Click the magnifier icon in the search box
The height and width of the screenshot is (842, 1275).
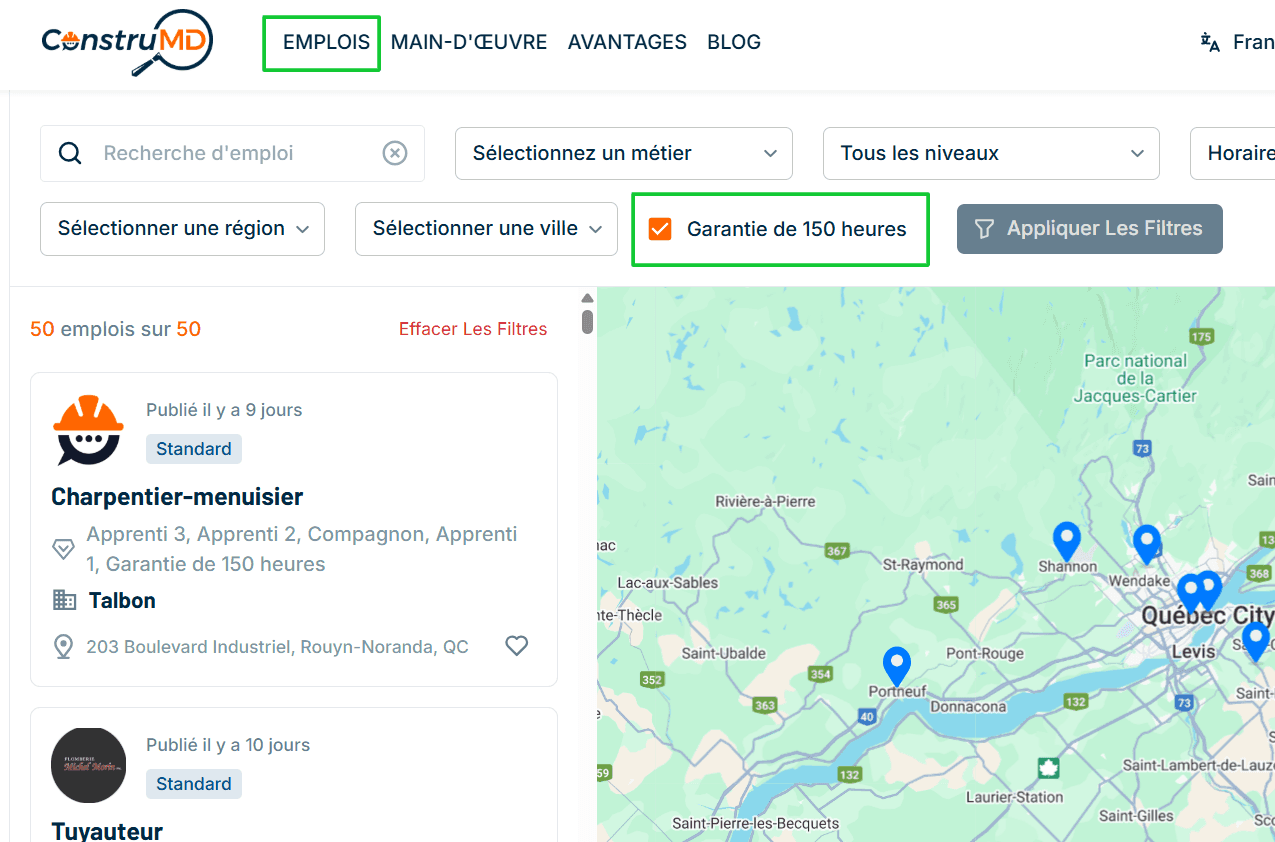(70, 153)
